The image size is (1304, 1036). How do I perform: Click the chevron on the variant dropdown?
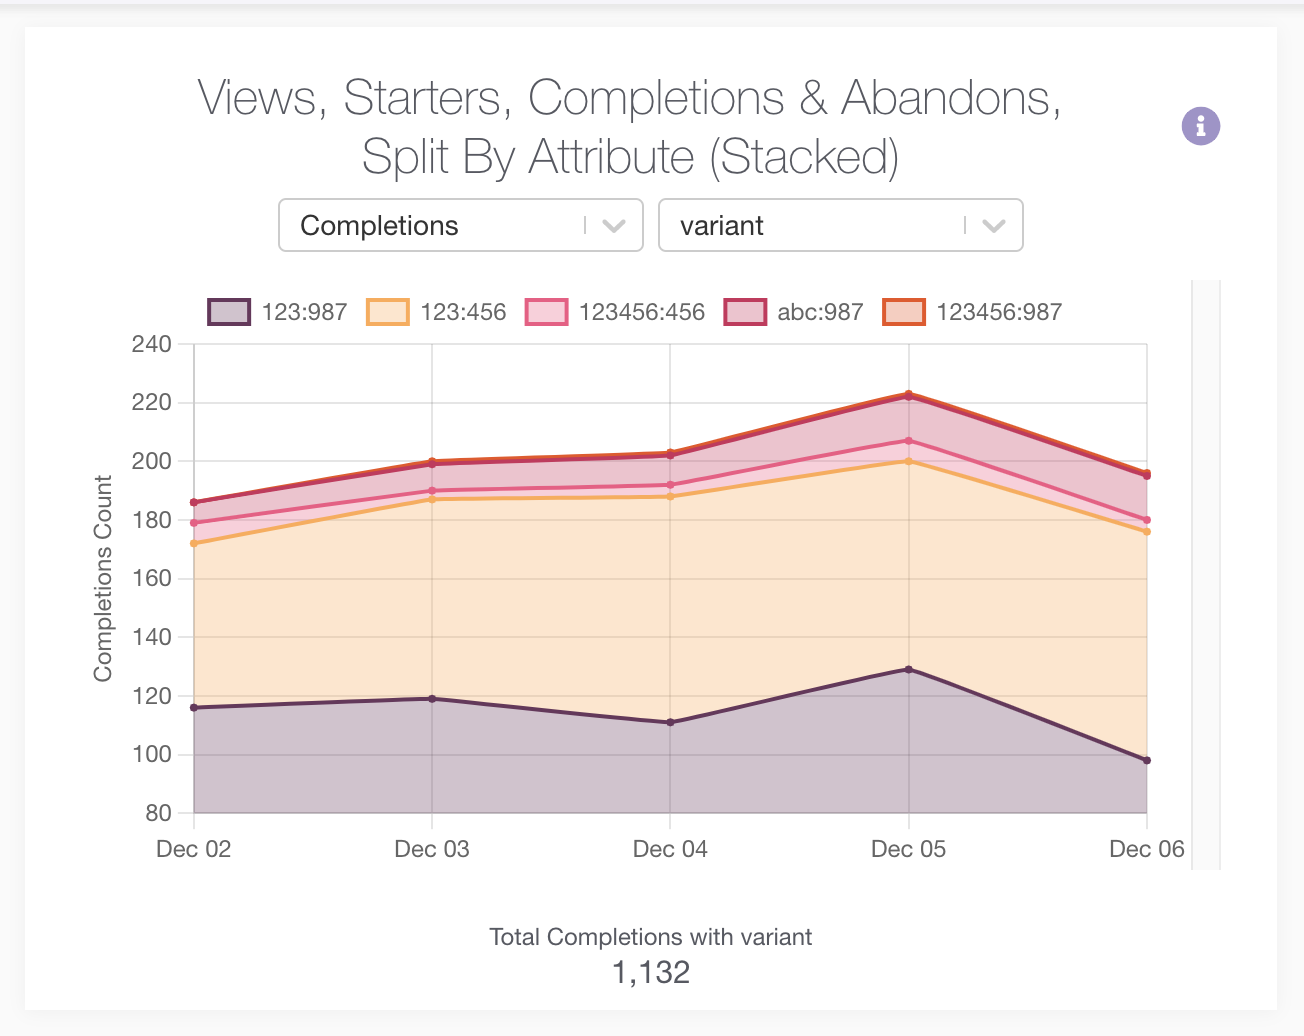(993, 225)
